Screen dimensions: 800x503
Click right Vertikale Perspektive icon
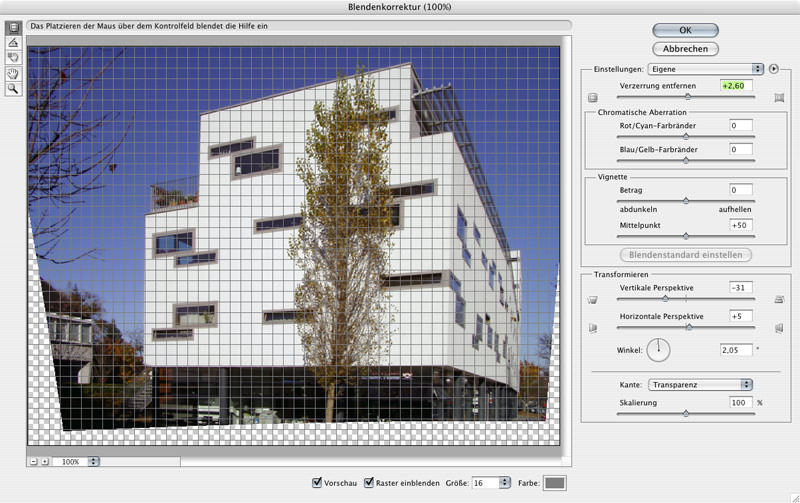(779, 299)
